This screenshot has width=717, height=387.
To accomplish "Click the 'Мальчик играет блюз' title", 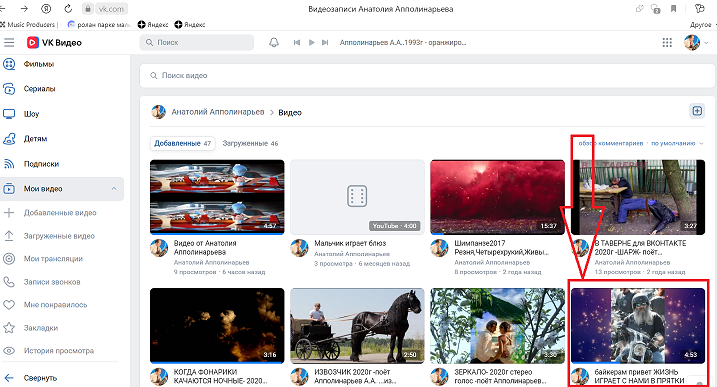I will (x=350, y=243).
